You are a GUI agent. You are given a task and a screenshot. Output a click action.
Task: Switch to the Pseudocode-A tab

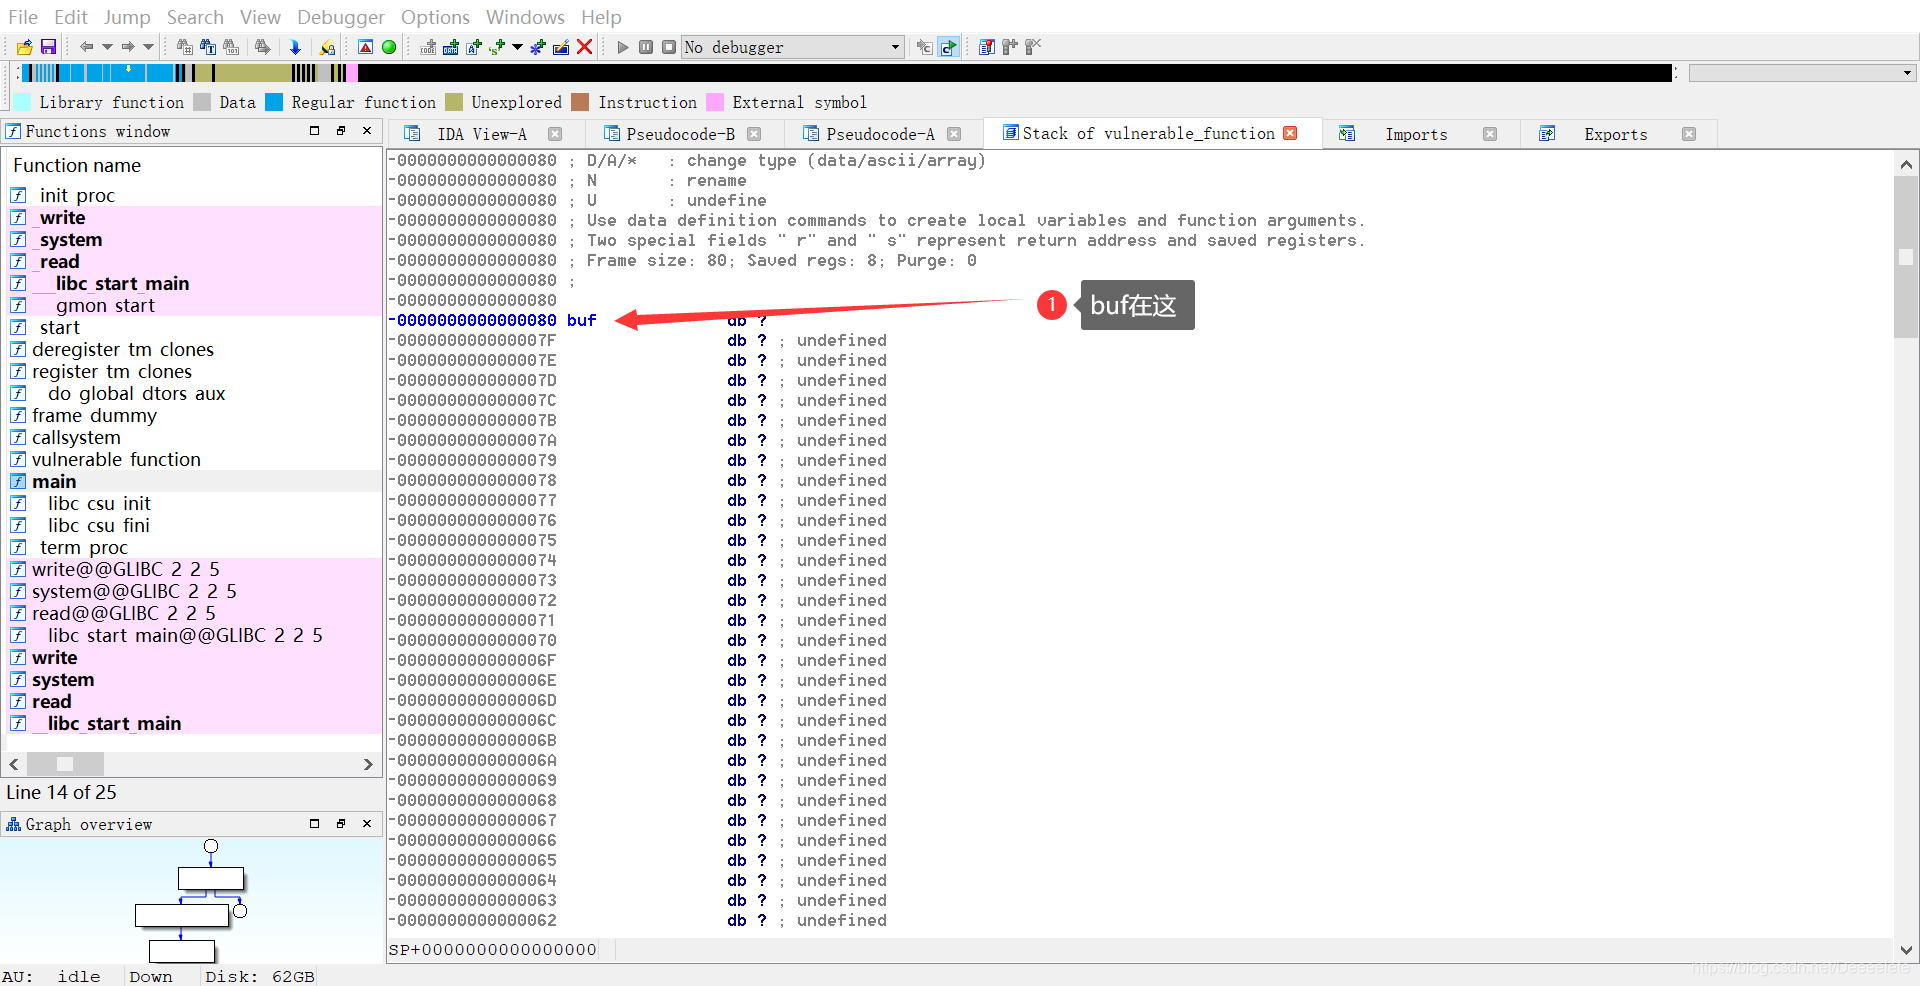tap(881, 134)
